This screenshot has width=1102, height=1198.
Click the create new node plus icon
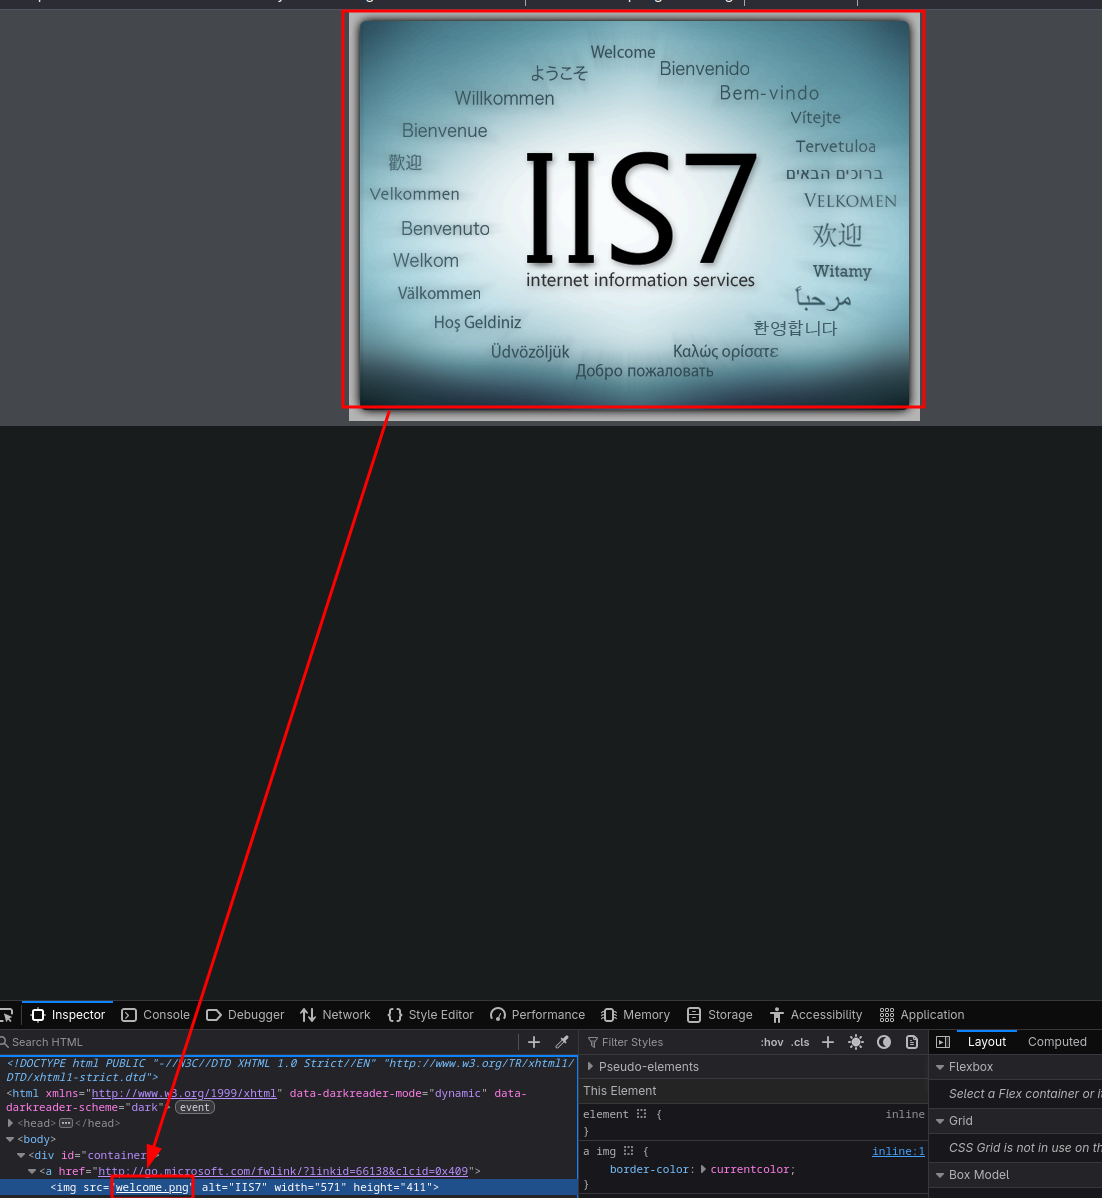[534, 1042]
